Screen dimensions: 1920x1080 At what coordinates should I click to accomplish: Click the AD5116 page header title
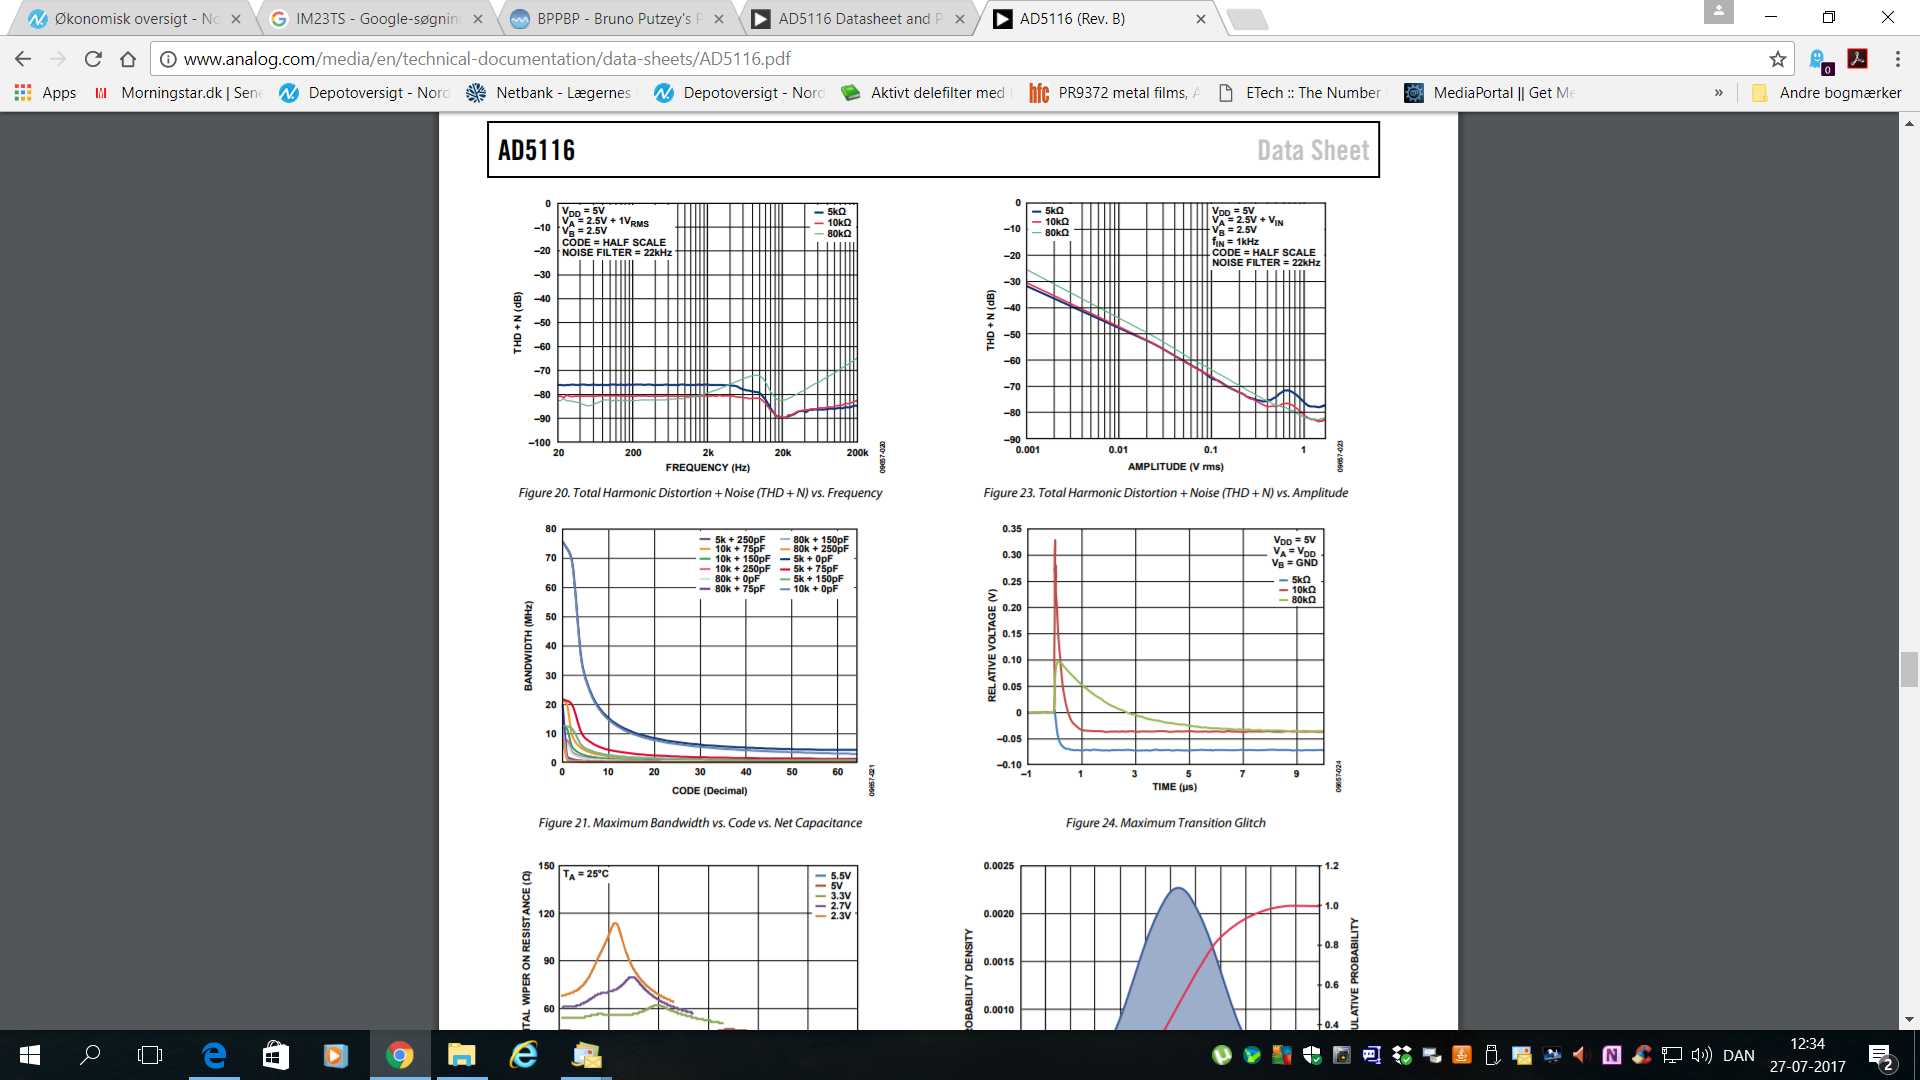(536, 150)
